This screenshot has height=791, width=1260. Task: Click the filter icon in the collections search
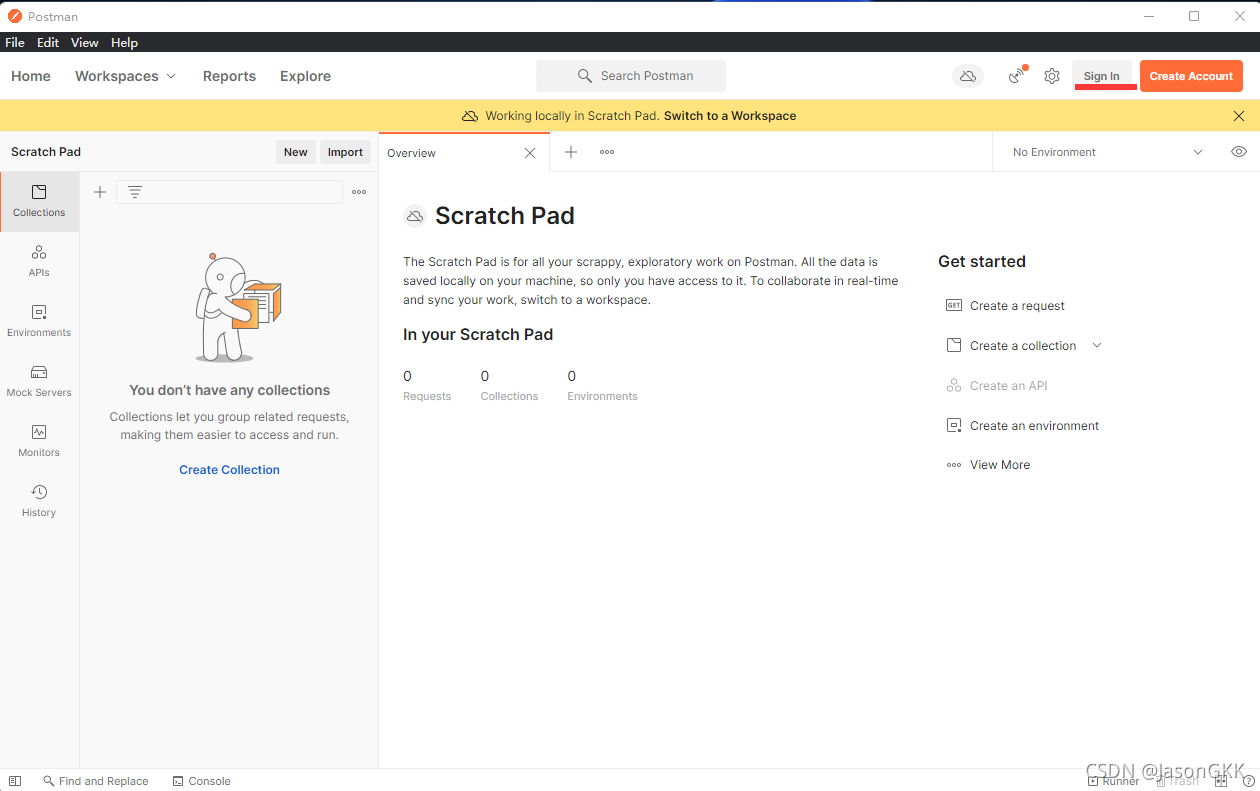pos(135,192)
